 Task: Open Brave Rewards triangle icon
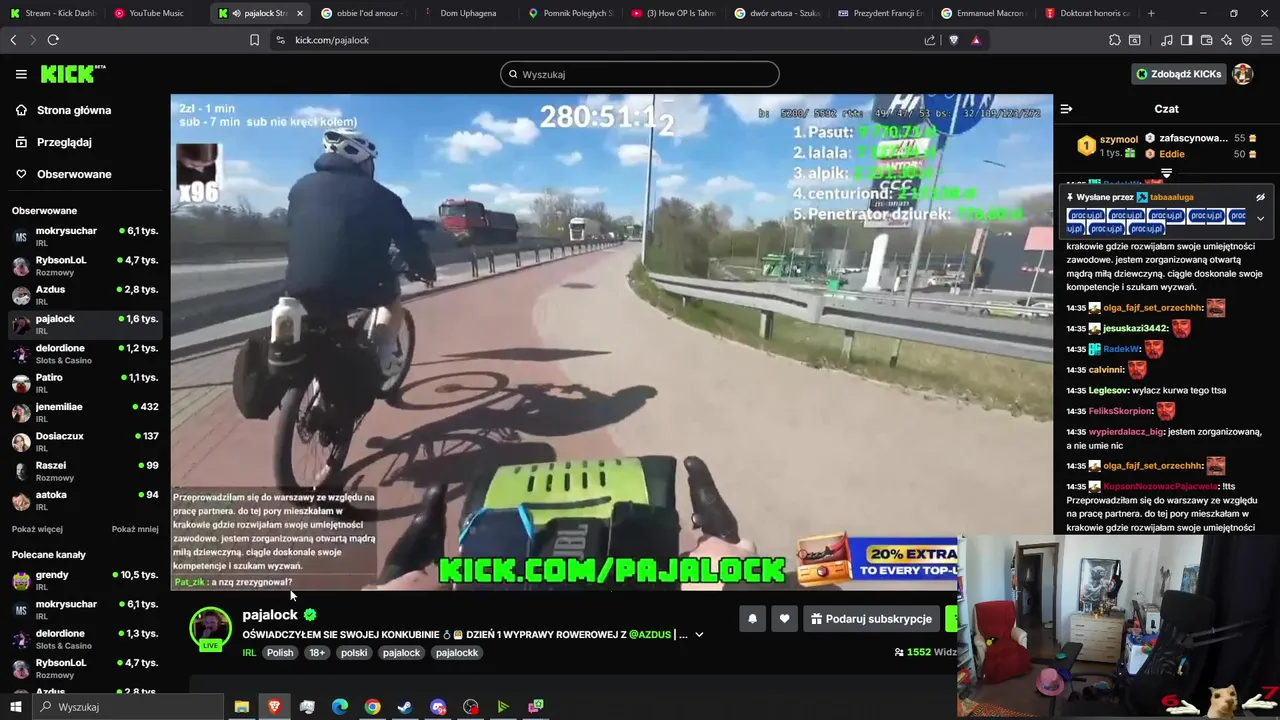click(x=975, y=40)
